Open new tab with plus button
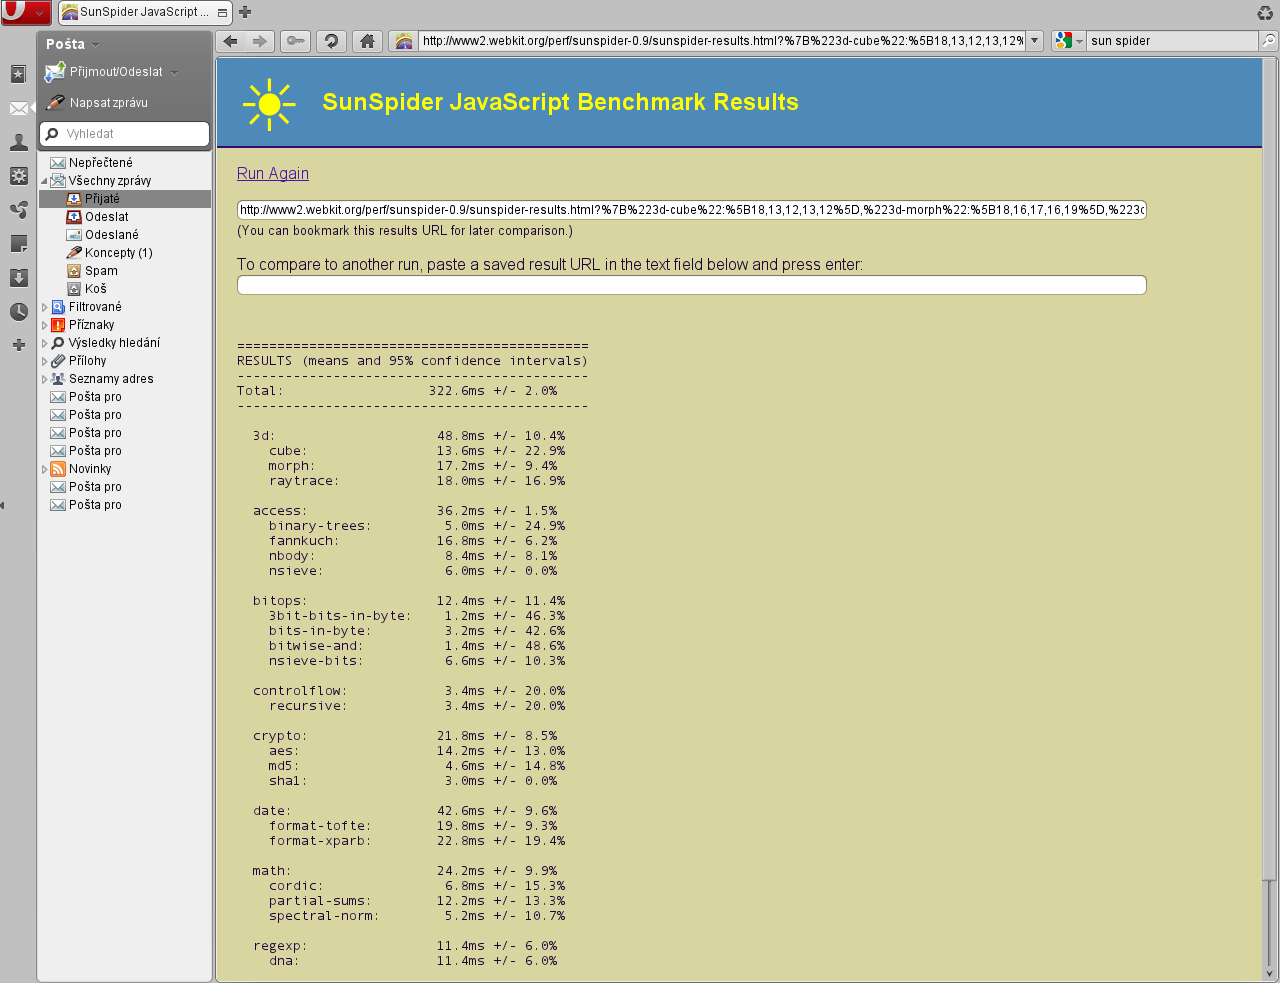 pyautogui.click(x=245, y=12)
